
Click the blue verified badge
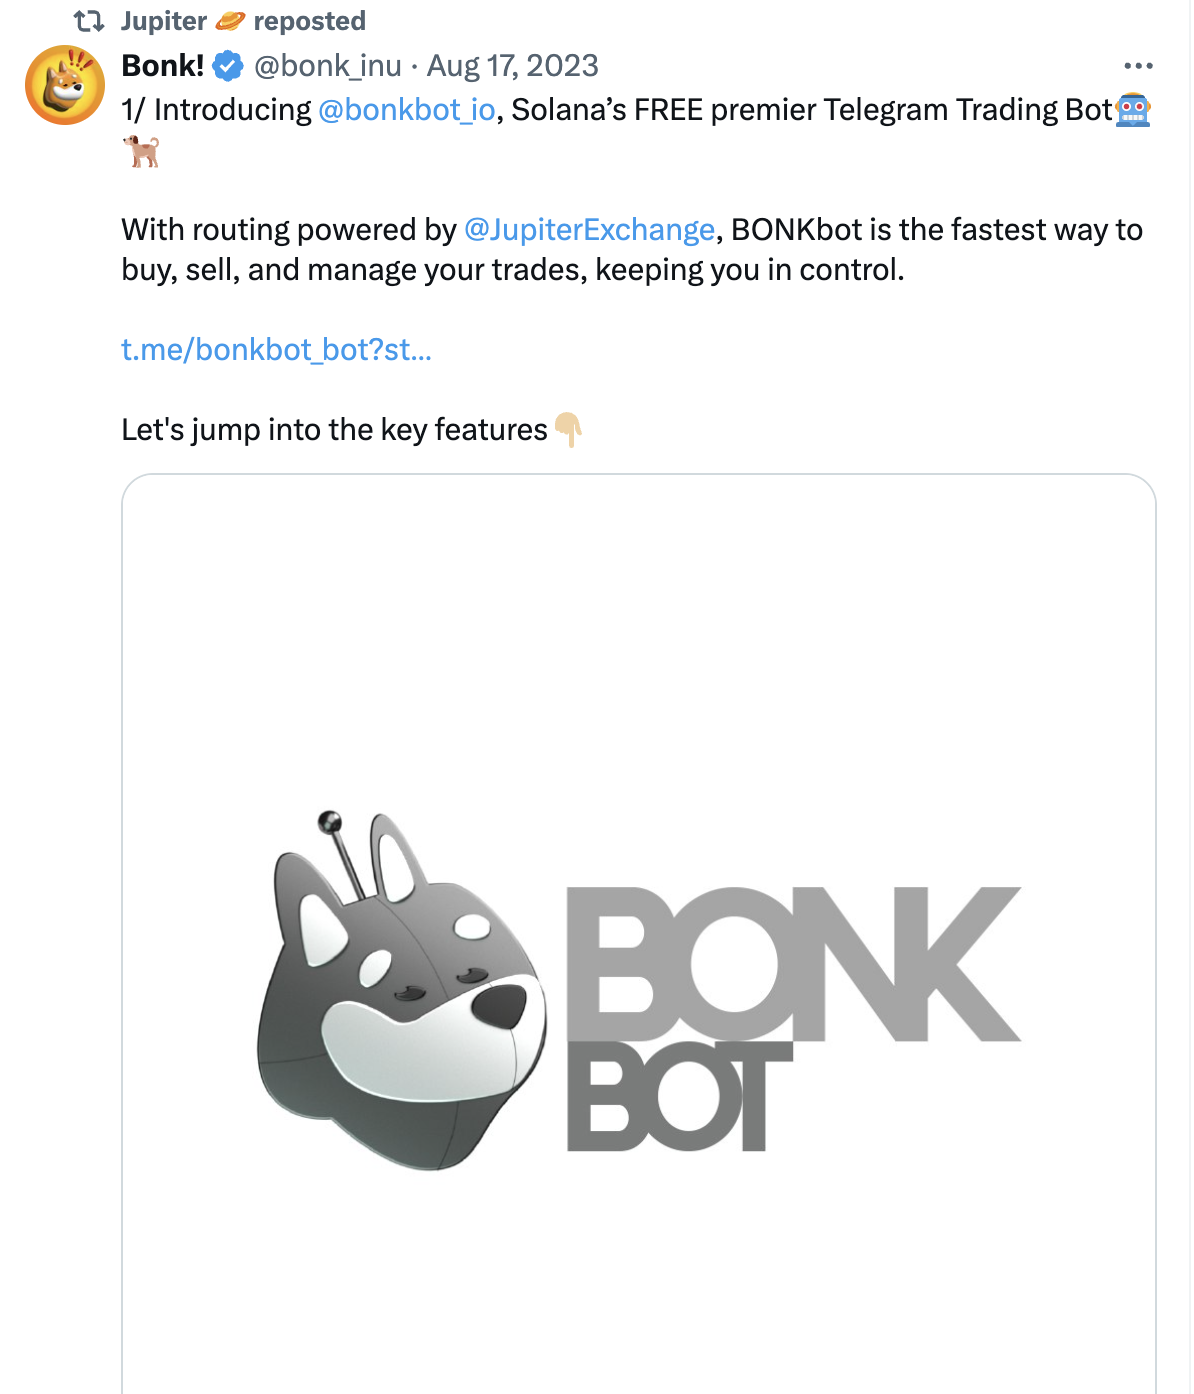point(229,66)
